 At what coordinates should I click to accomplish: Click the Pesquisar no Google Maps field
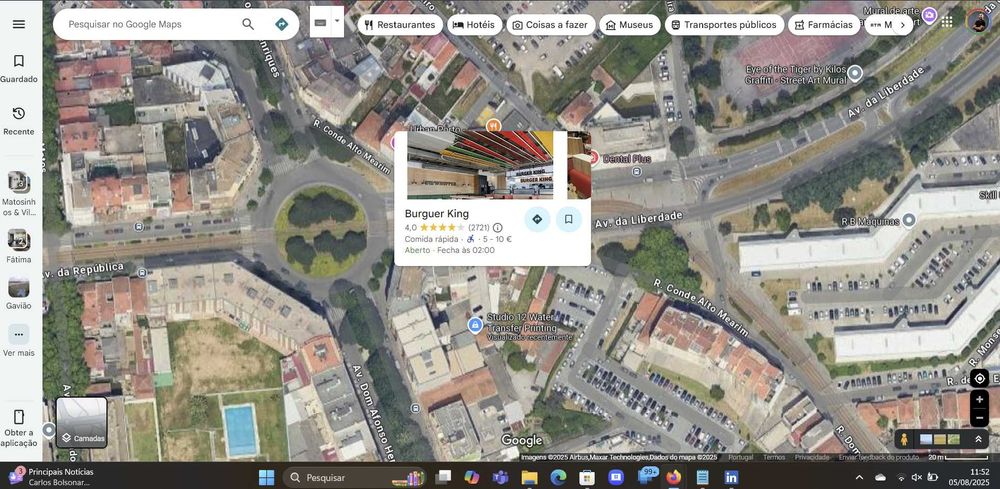pyautogui.click(x=150, y=24)
